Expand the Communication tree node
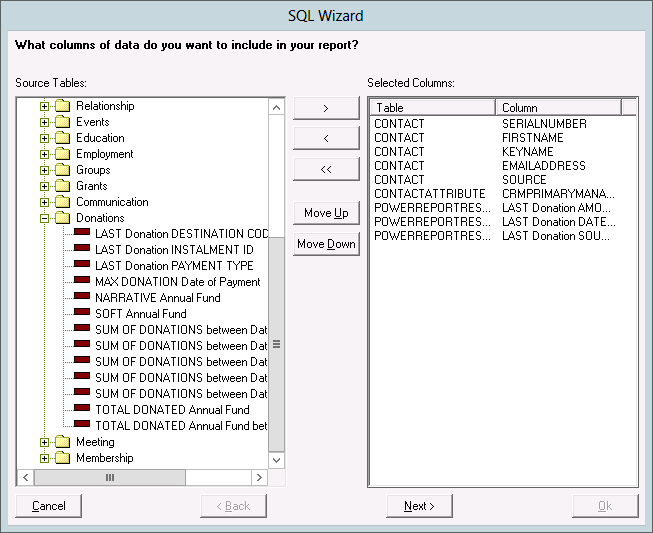This screenshot has height=533, width=653. click(x=44, y=202)
